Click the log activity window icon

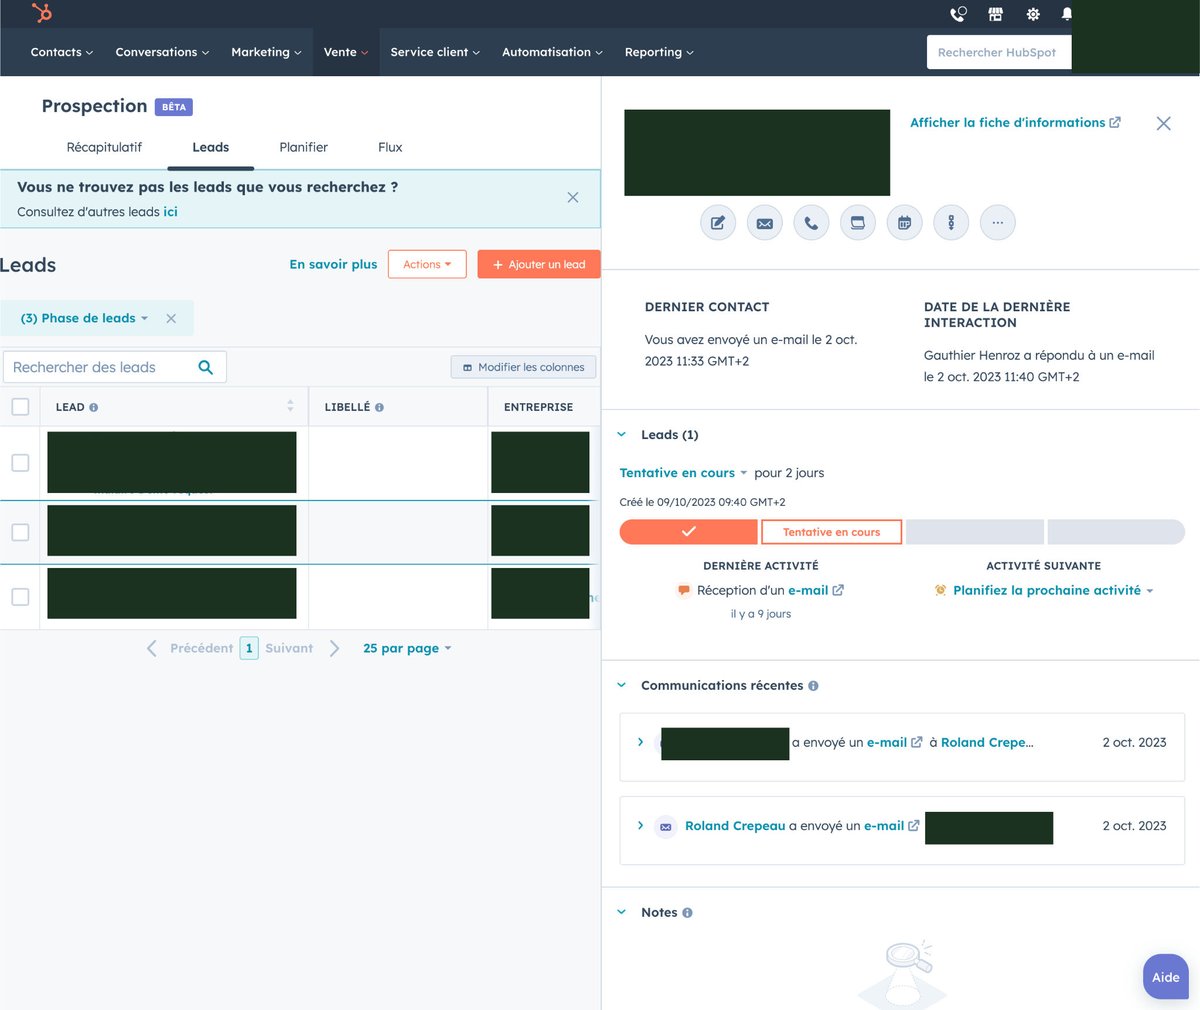858,223
